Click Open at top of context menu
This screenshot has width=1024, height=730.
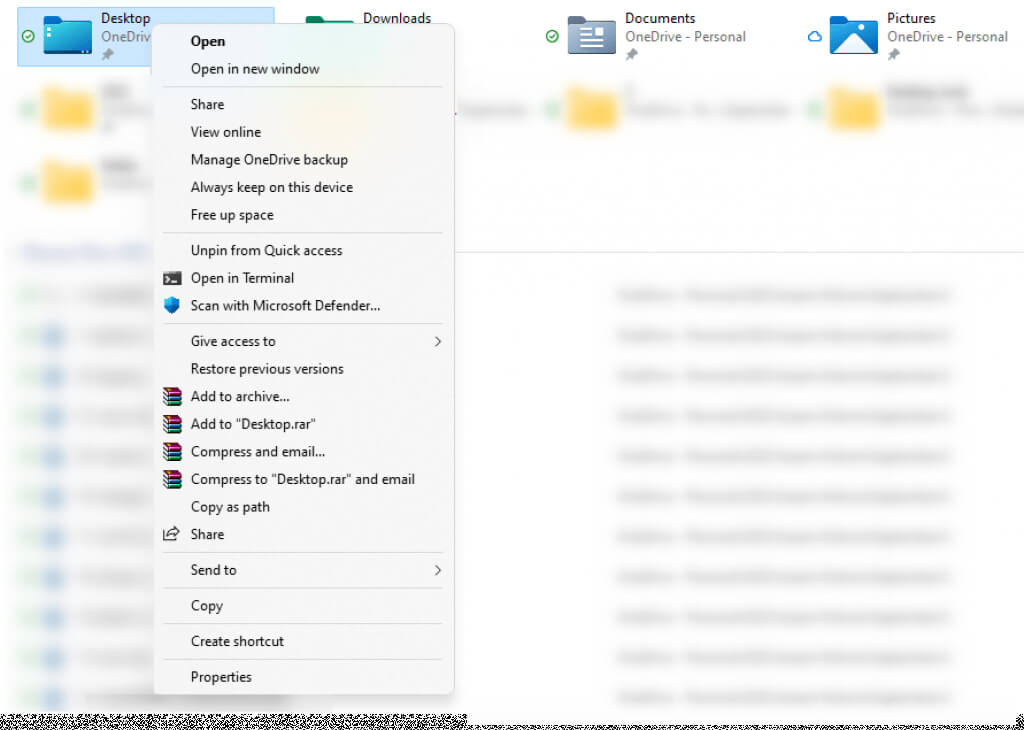[x=208, y=41]
